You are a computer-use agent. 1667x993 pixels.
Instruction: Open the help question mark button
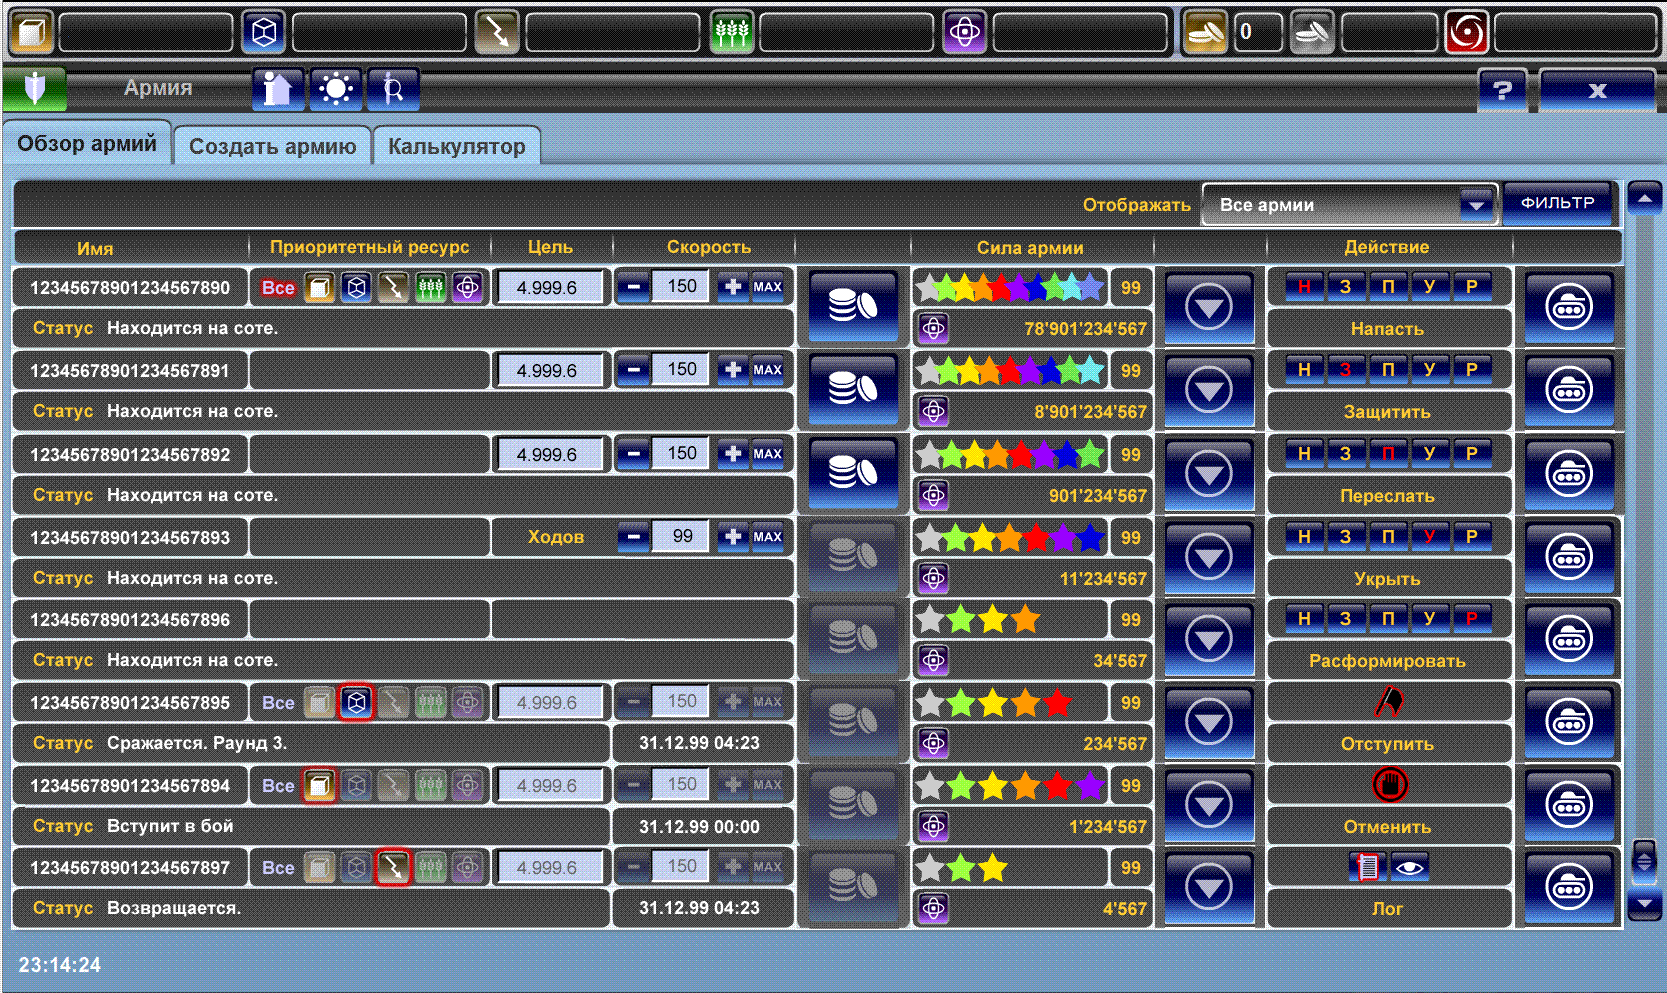click(x=1502, y=91)
